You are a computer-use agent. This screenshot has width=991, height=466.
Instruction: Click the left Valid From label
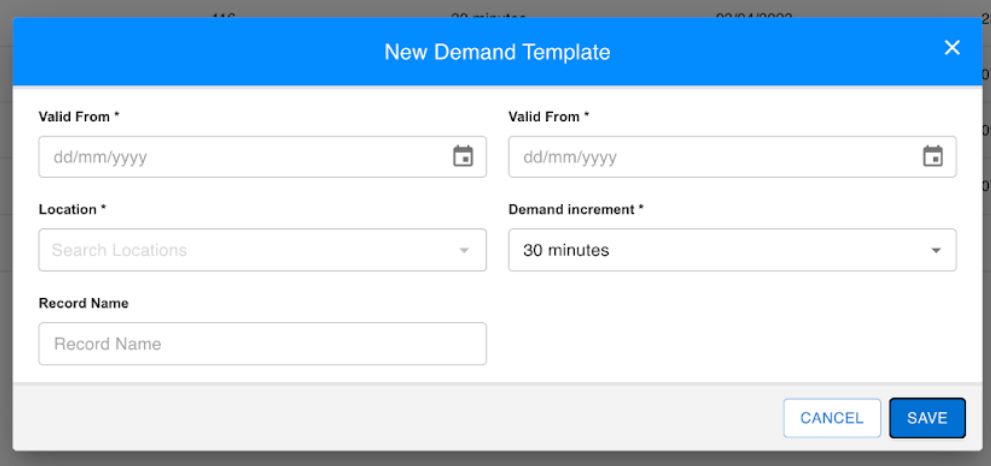pyautogui.click(x=79, y=117)
